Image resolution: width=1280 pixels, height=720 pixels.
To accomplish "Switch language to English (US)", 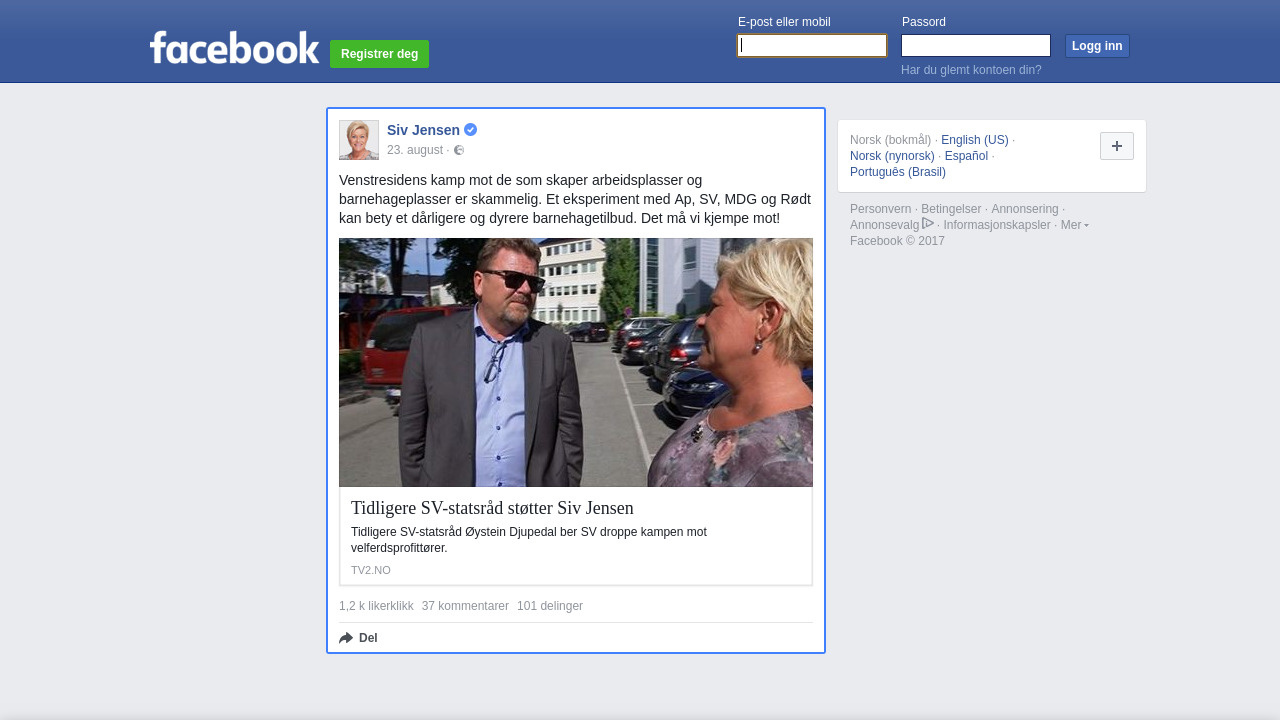I will click(974, 140).
